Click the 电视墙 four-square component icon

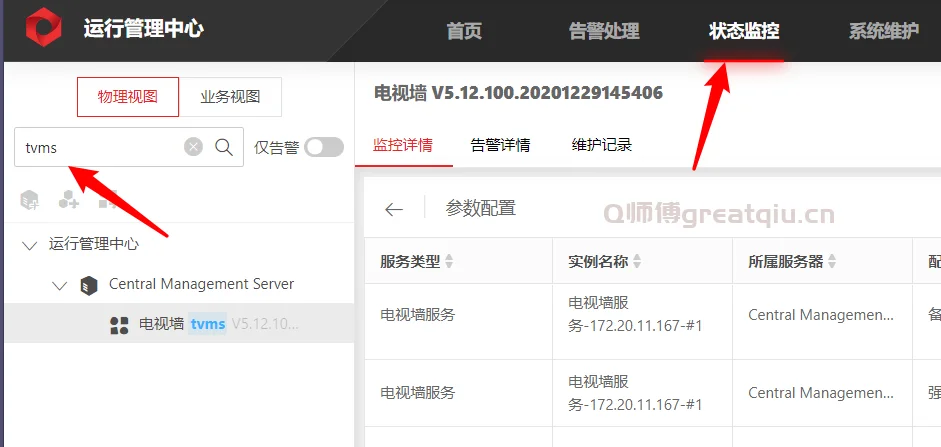pyautogui.click(x=119, y=324)
